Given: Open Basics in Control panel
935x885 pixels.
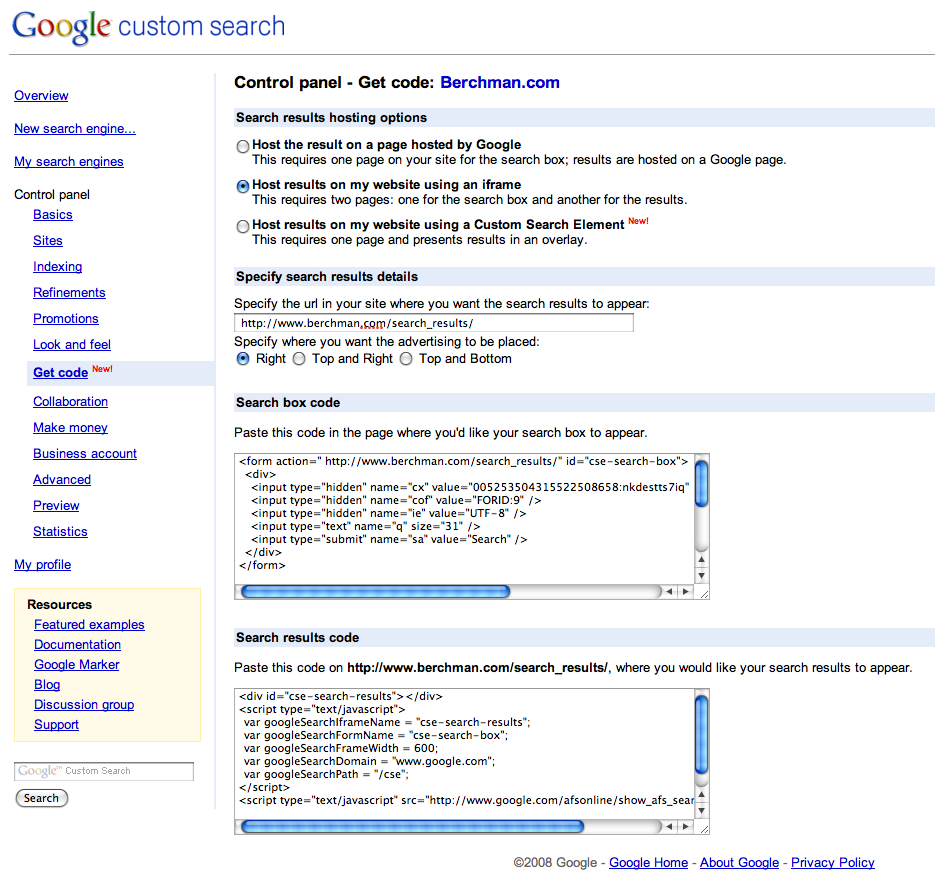Looking at the screenshot, I should 52,215.
